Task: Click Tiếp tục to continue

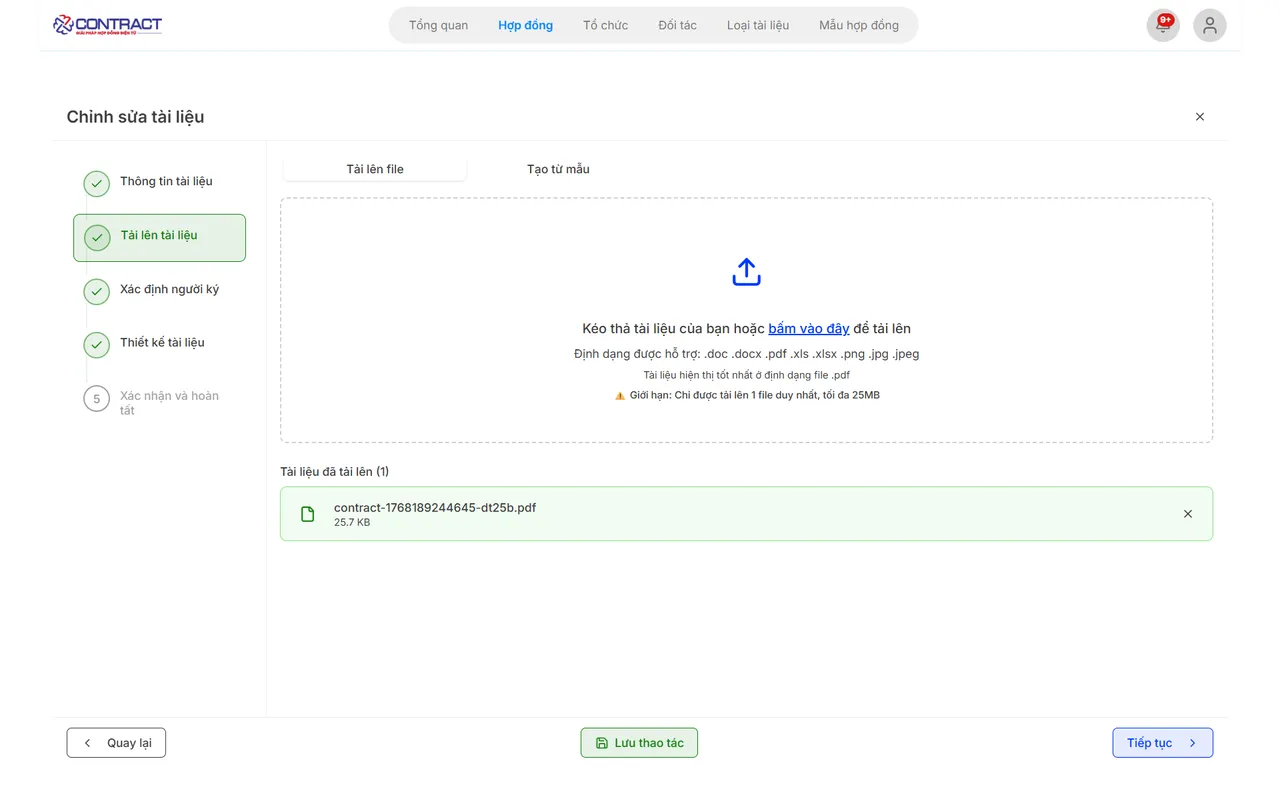Action: point(1161,743)
